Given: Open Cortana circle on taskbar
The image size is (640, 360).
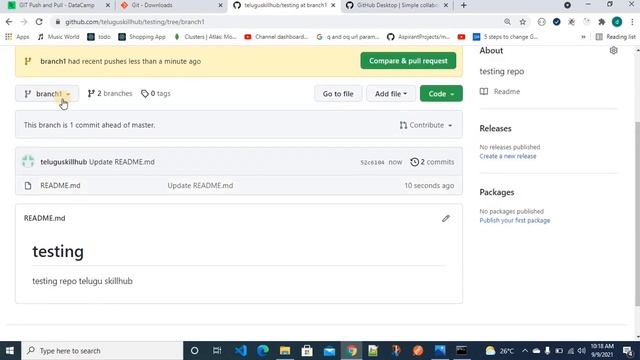Looking at the screenshot, I should tap(195, 351).
